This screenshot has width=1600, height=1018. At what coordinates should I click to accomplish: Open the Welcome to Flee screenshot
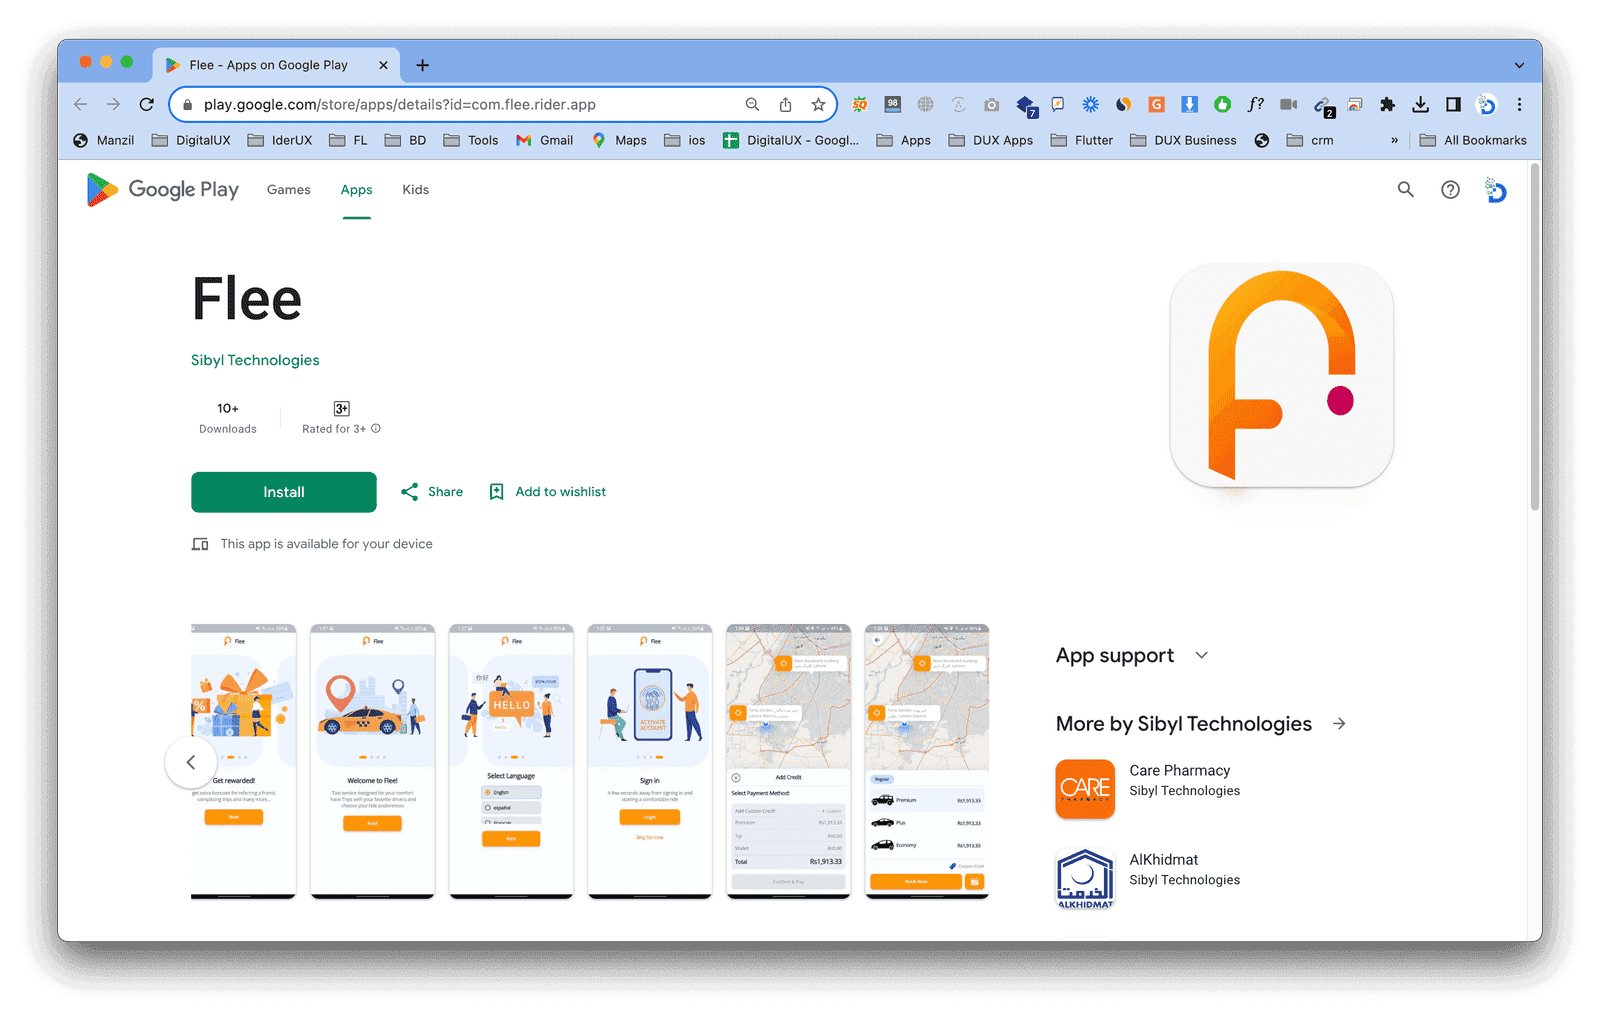tap(373, 762)
